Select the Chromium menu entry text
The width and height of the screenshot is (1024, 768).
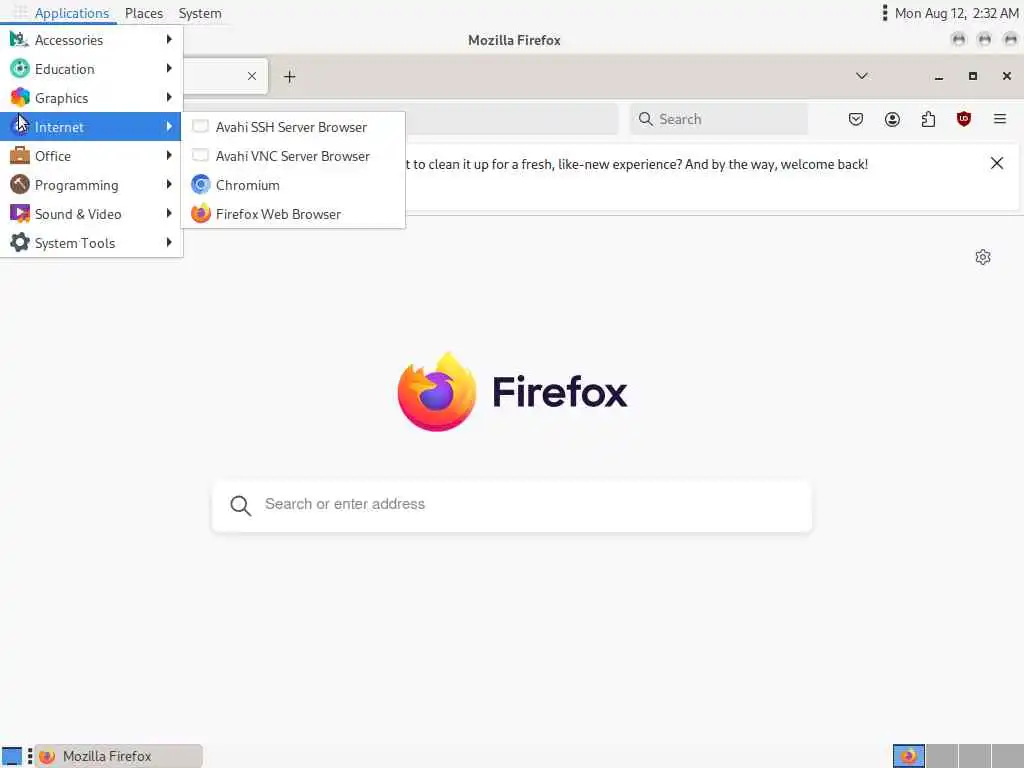coord(248,185)
